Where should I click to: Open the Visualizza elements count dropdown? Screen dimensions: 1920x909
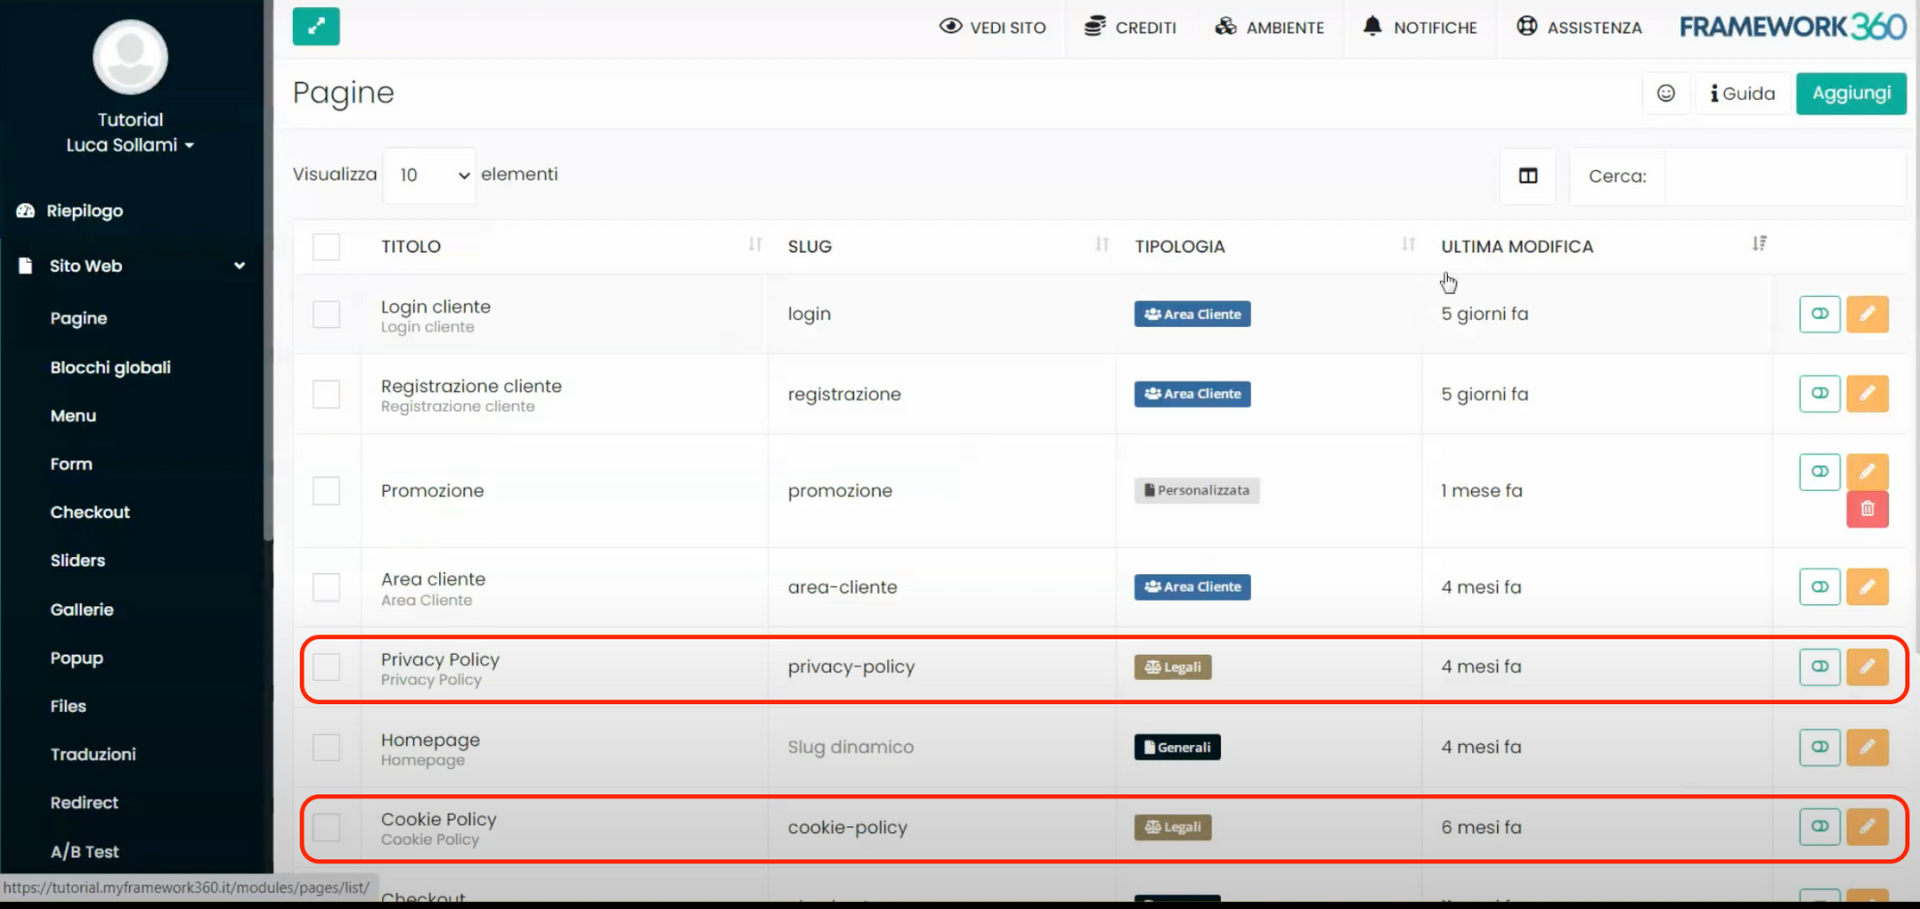pyautogui.click(x=429, y=175)
